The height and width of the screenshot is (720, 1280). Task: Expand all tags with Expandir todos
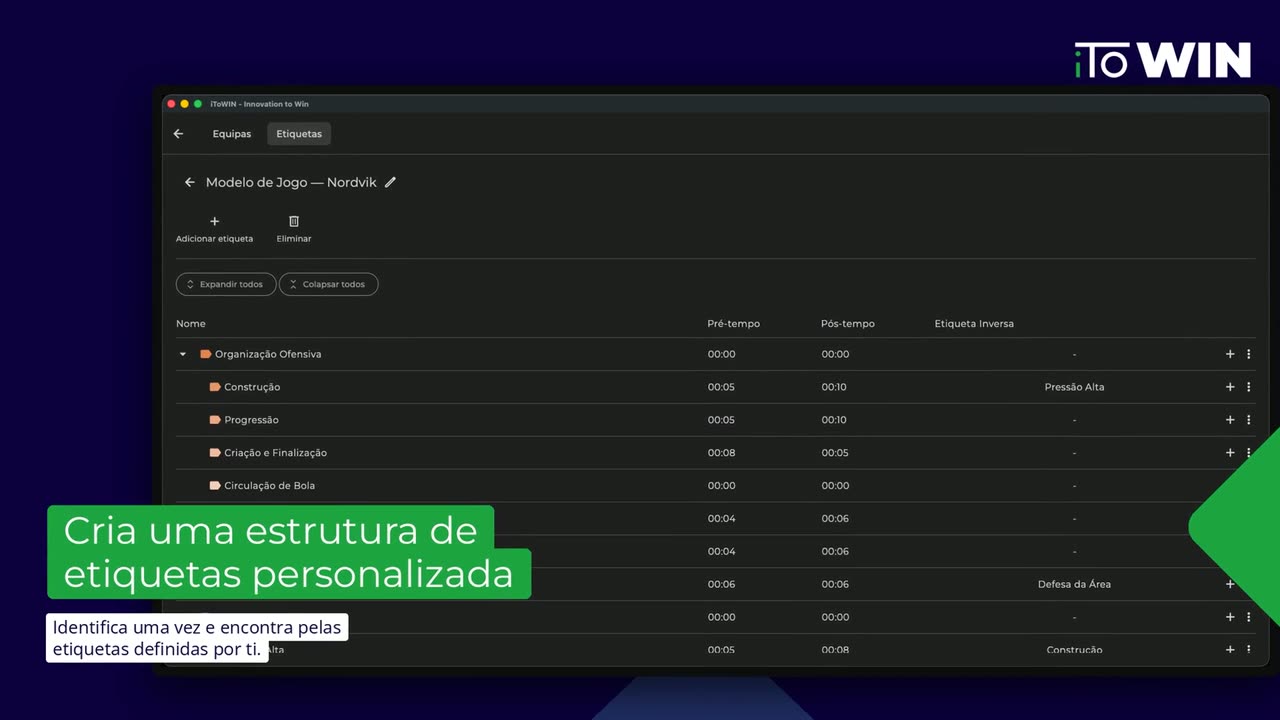(x=226, y=284)
